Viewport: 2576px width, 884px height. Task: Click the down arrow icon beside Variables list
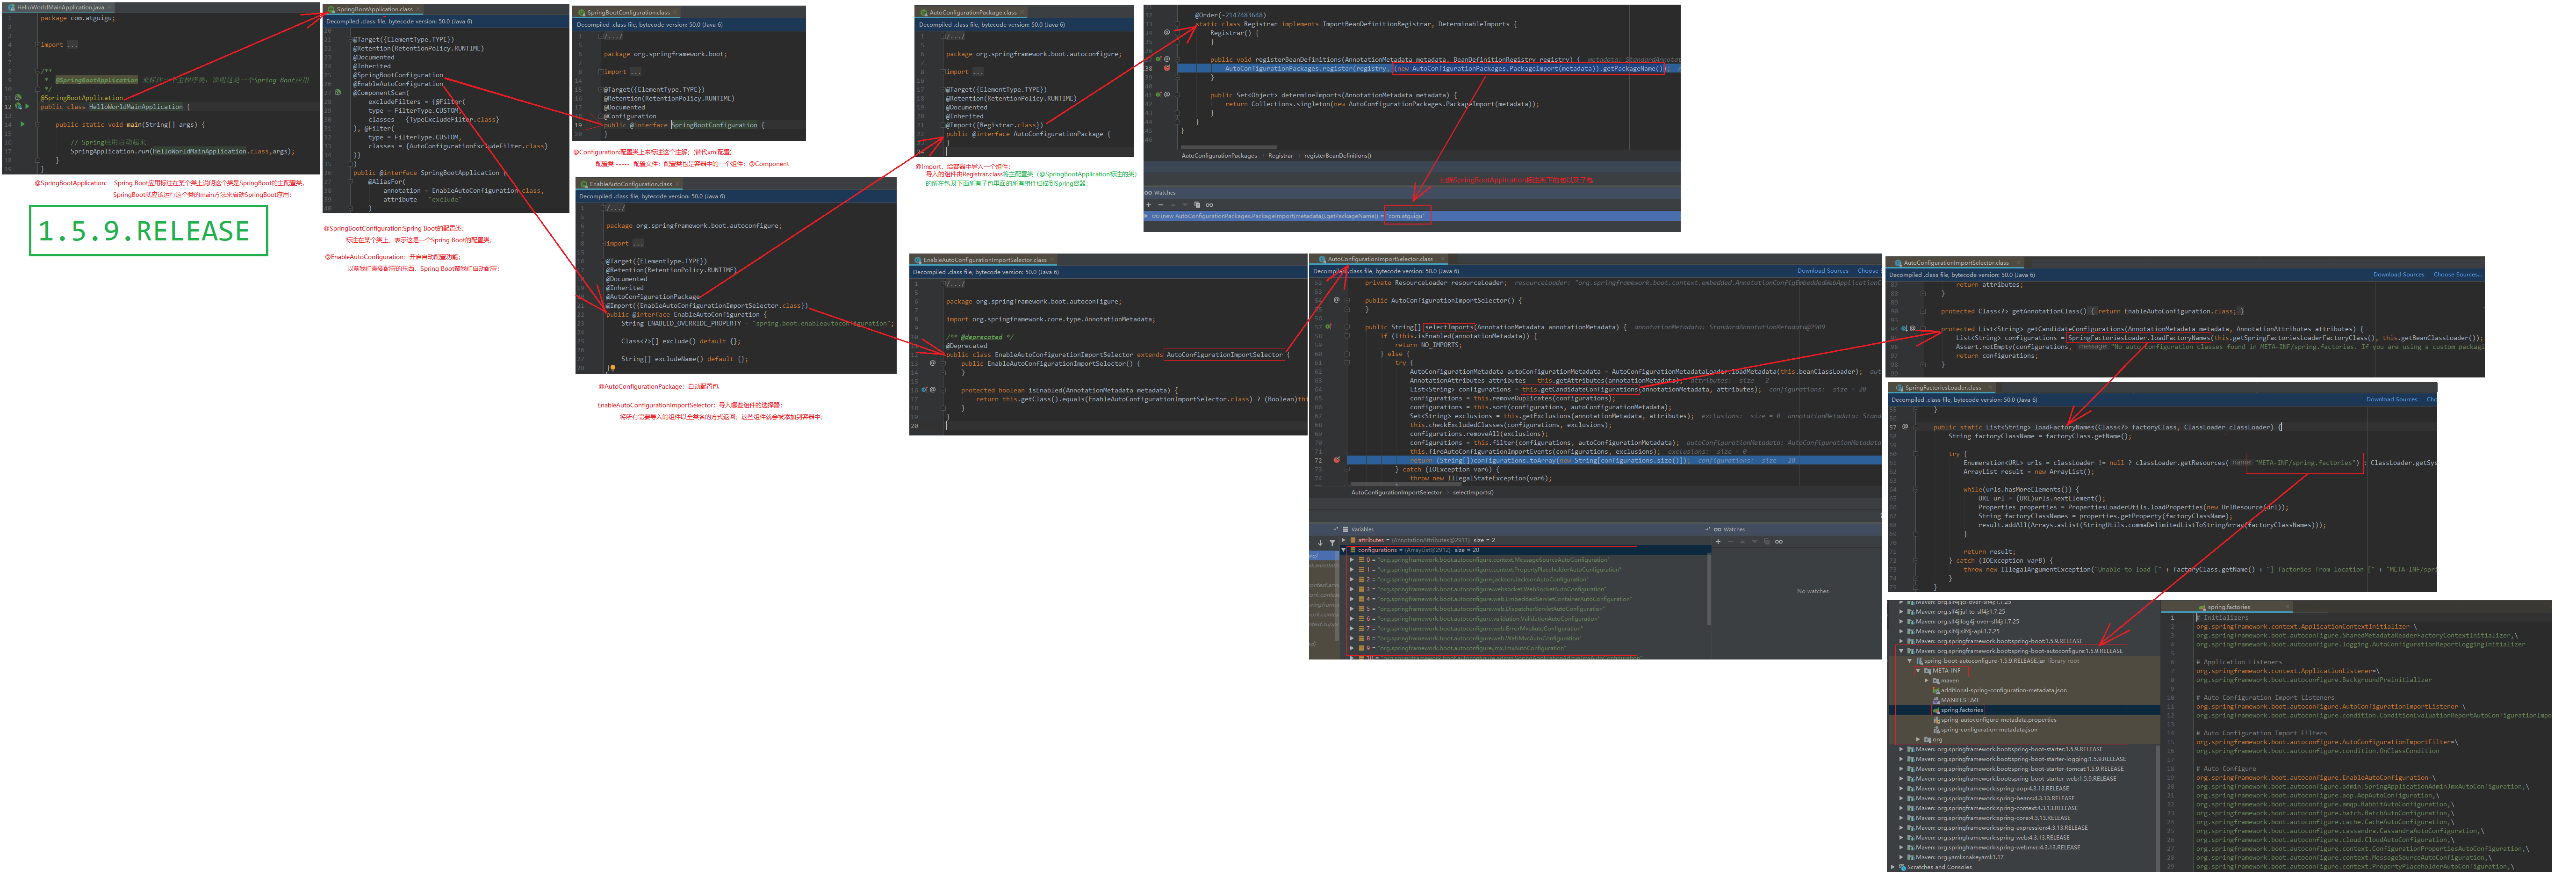point(1320,543)
